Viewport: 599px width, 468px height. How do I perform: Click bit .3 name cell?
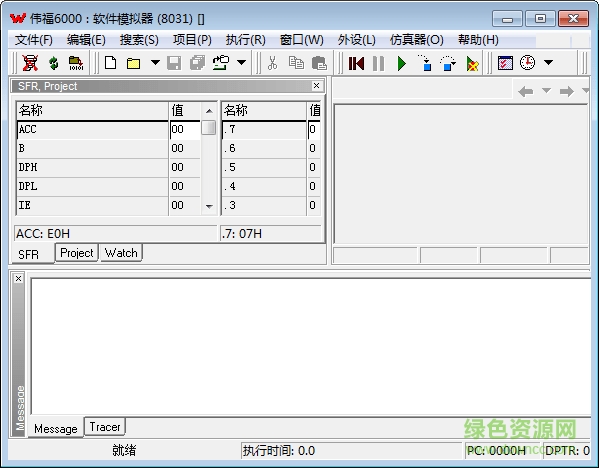[x=264, y=206]
